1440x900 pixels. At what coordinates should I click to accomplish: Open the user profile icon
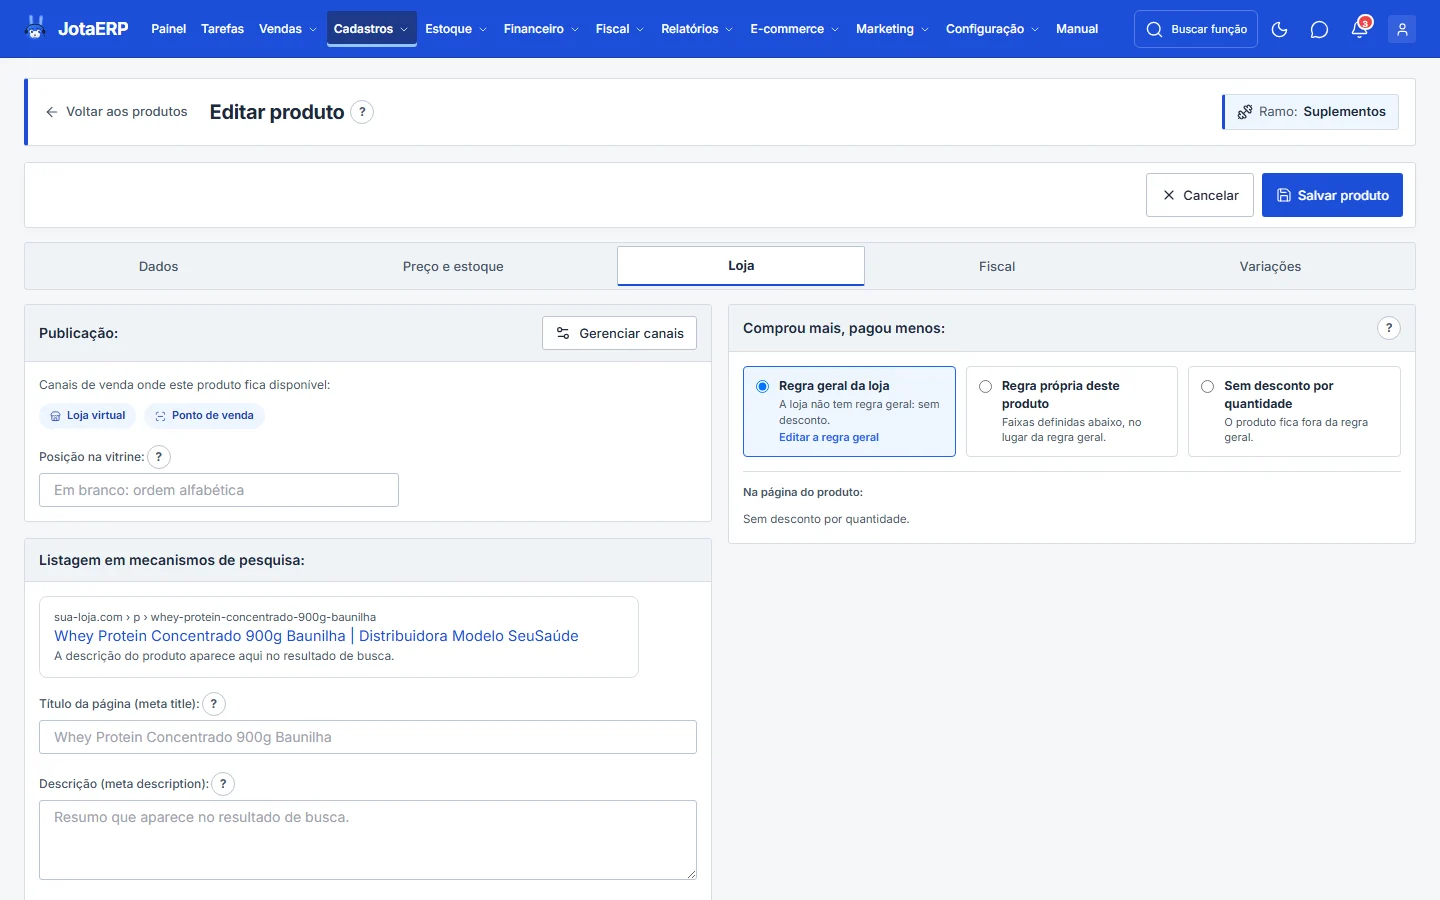[x=1402, y=29]
